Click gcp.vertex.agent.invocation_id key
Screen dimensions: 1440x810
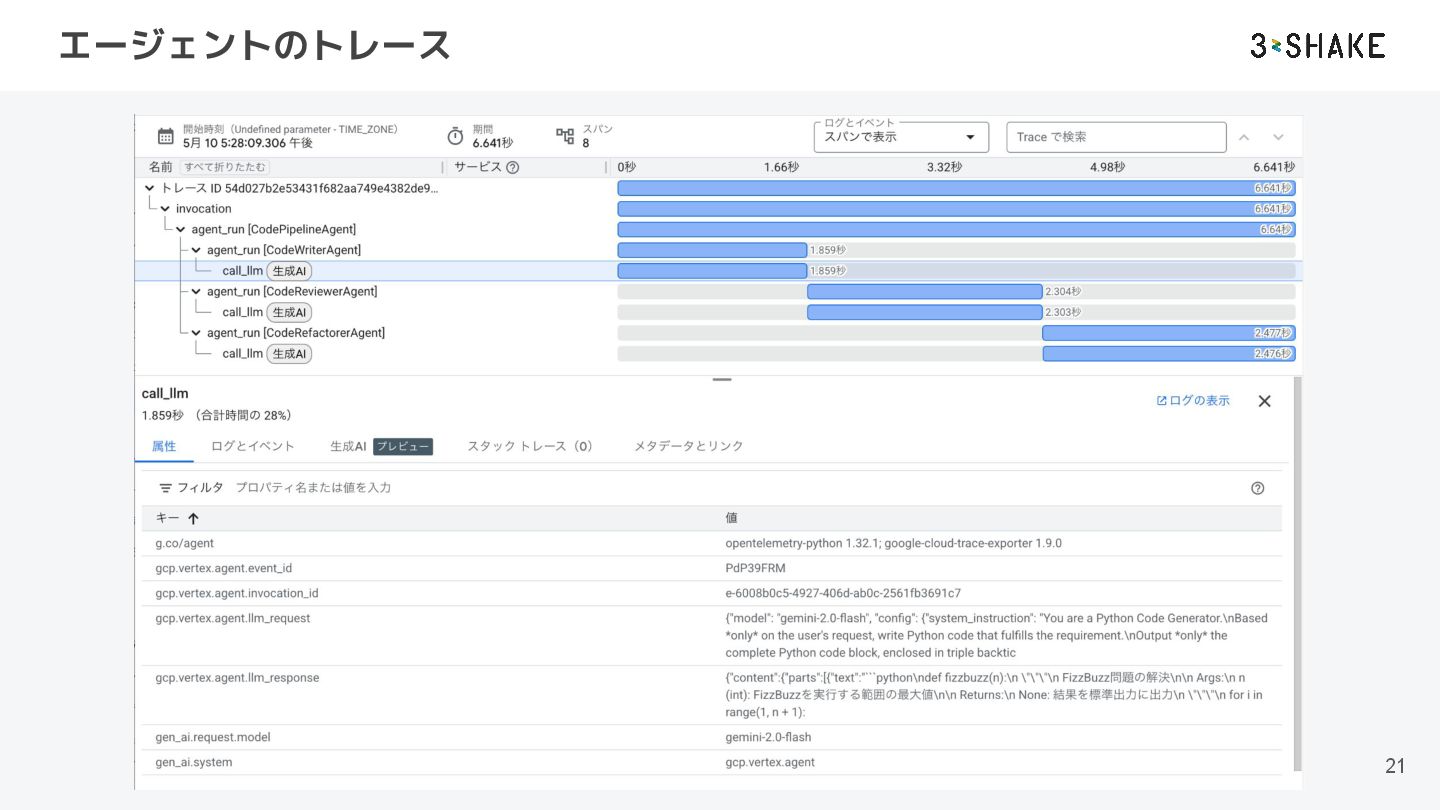(x=237, y=593)
